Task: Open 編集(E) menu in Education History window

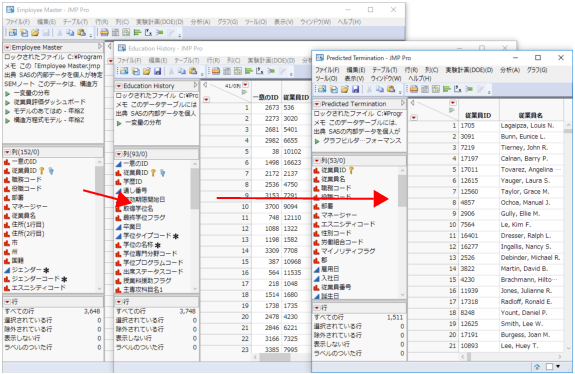Action: (x=158, y=60)
